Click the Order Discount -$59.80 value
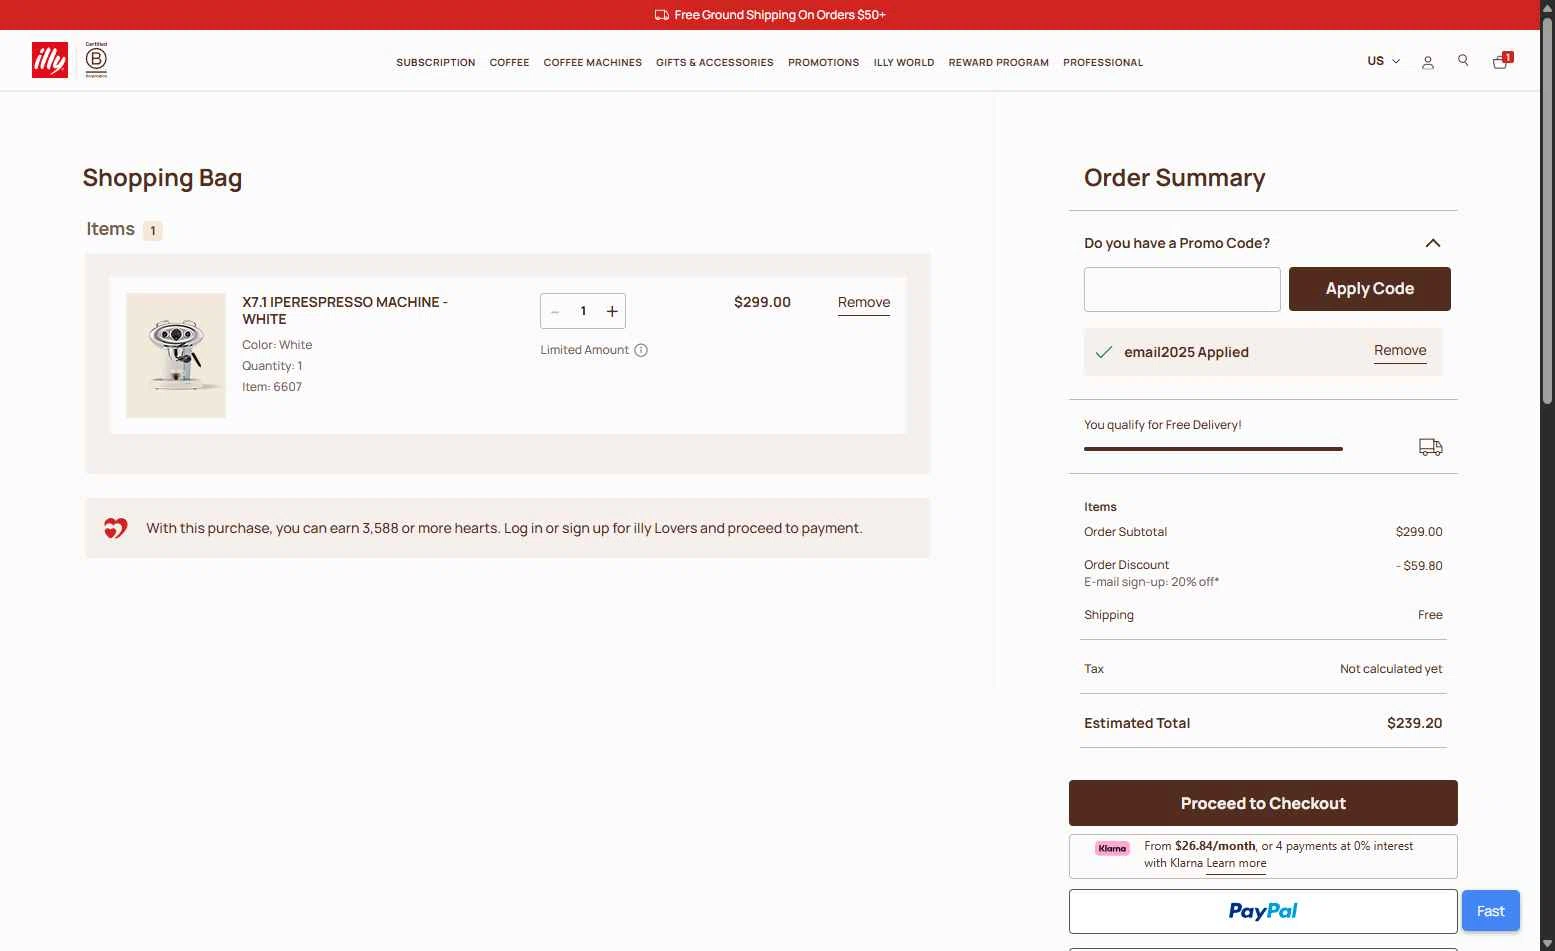1555x951 pixels. [x=1419, y=566]
